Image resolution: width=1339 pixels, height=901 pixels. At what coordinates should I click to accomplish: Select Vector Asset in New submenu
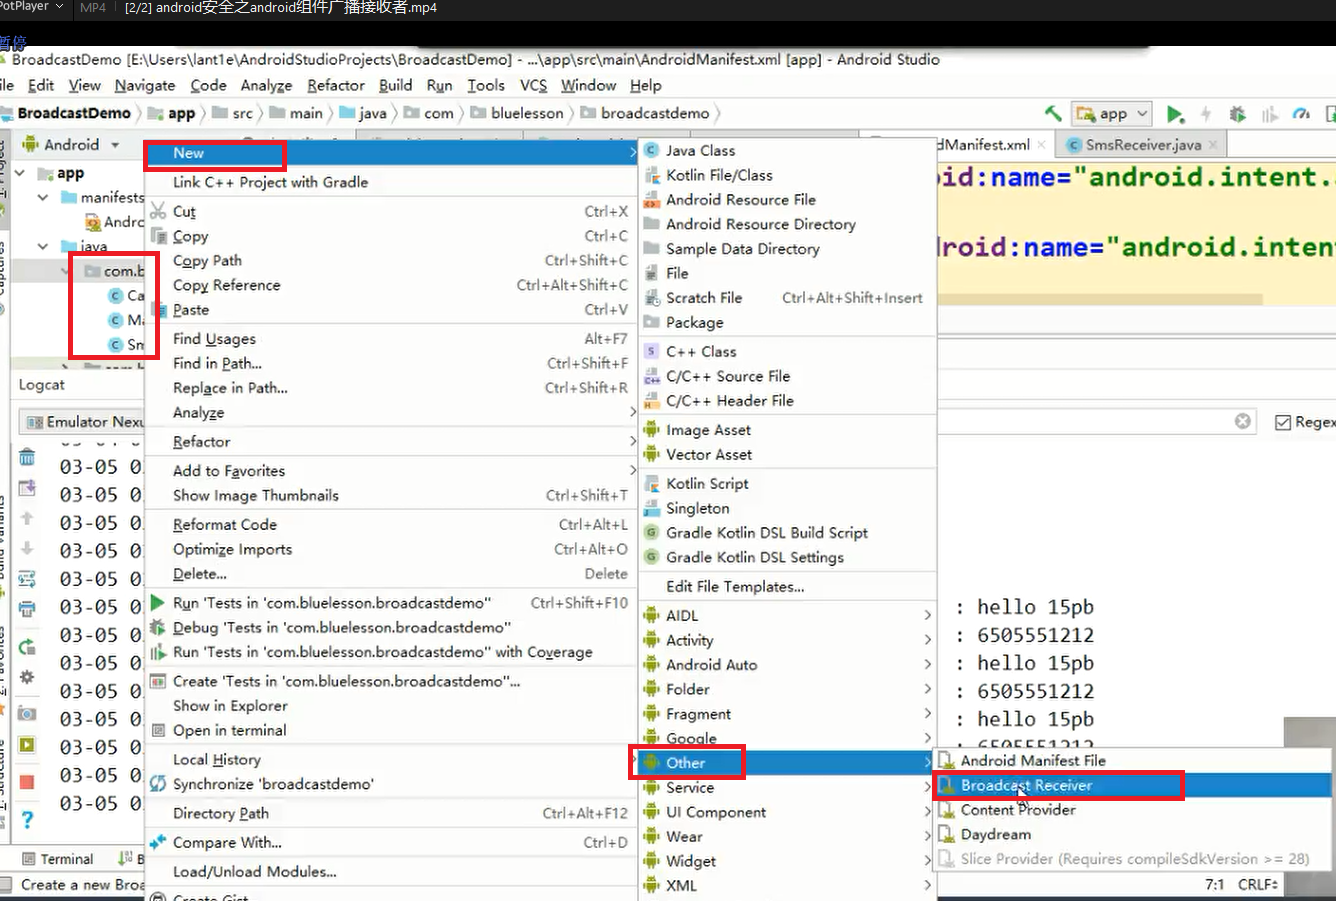click(787, 455)
